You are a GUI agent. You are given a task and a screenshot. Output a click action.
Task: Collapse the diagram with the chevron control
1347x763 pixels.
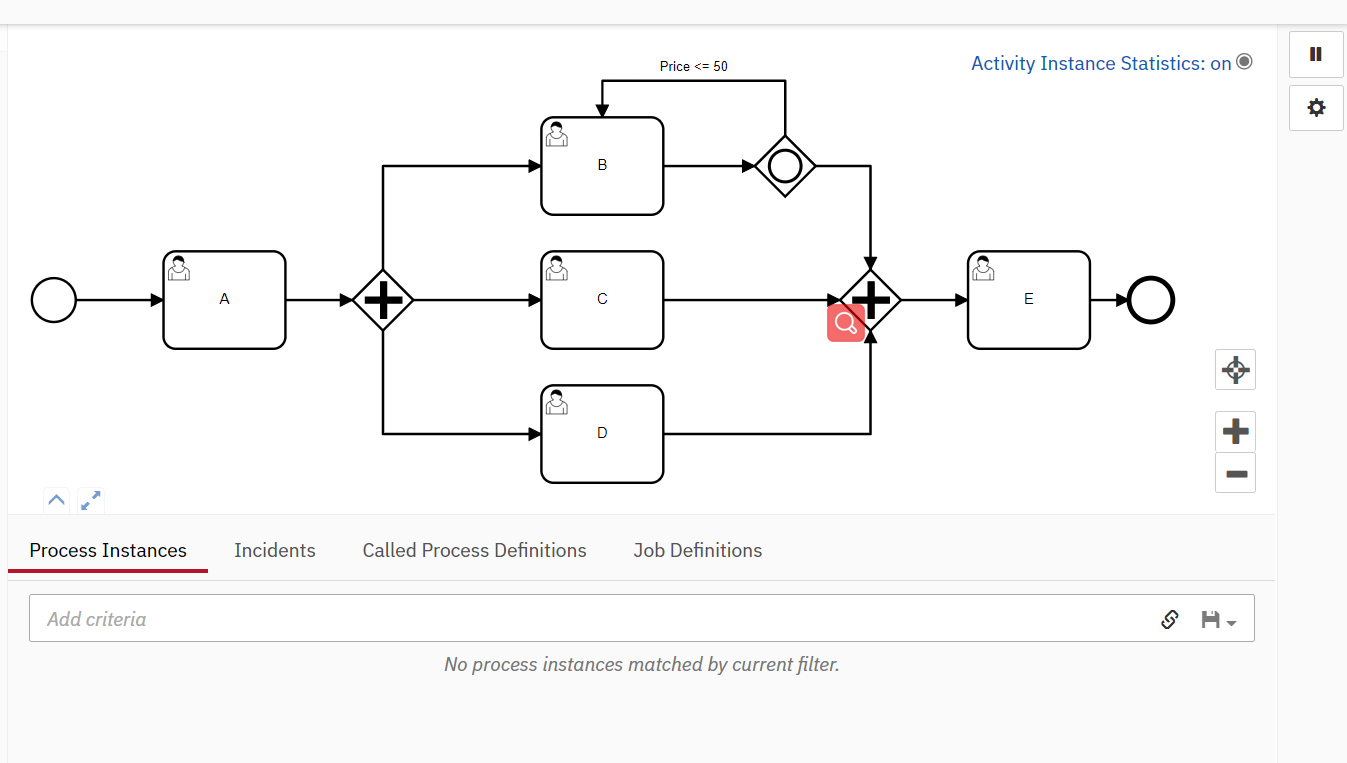click(56, 500)
